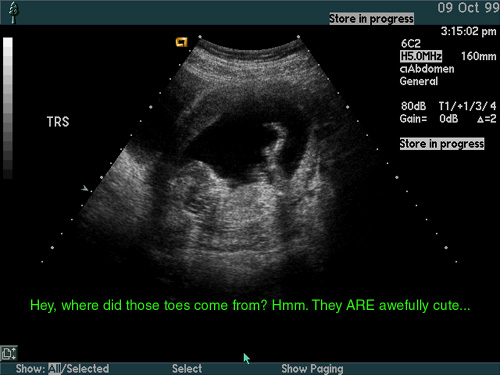Click the orange transducer orientation marker
Screen dimensions: 500x375
tap(182, 42)
